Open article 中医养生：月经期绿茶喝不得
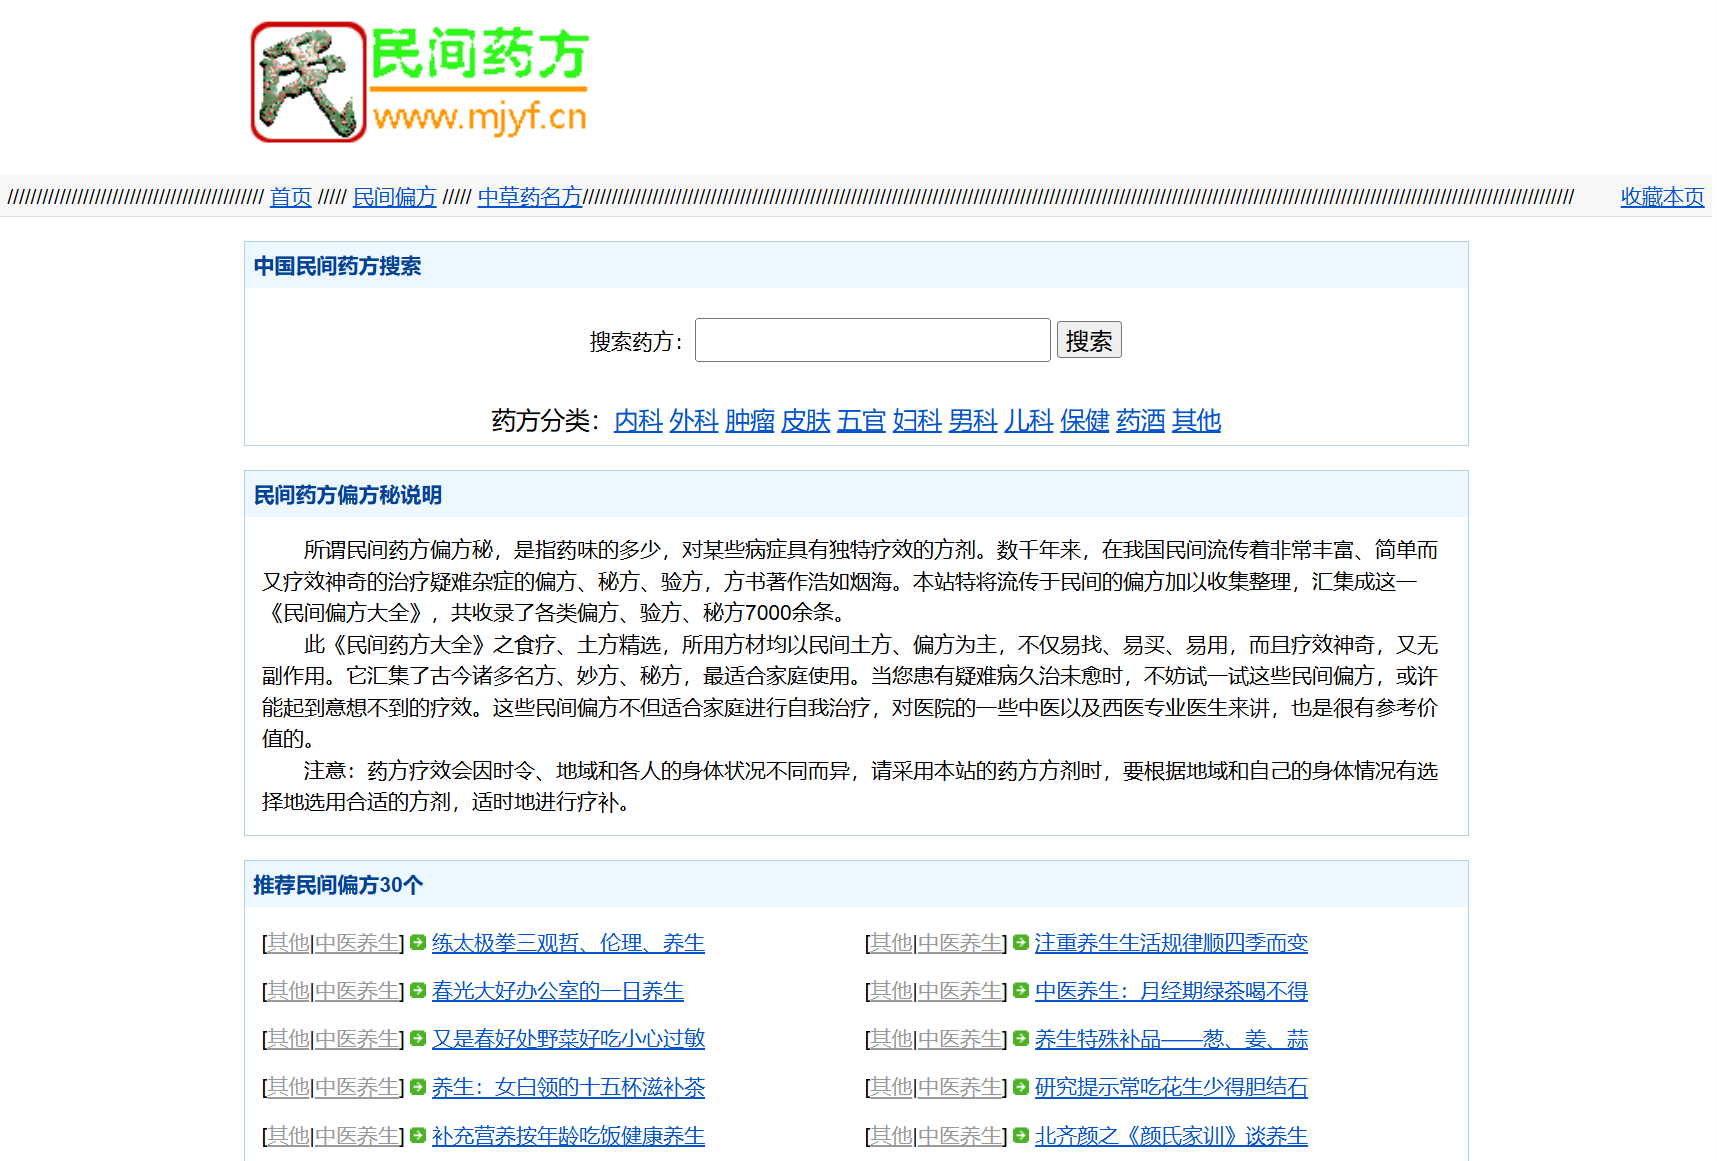1717x1161 pixels. [x=1171, y=991]
